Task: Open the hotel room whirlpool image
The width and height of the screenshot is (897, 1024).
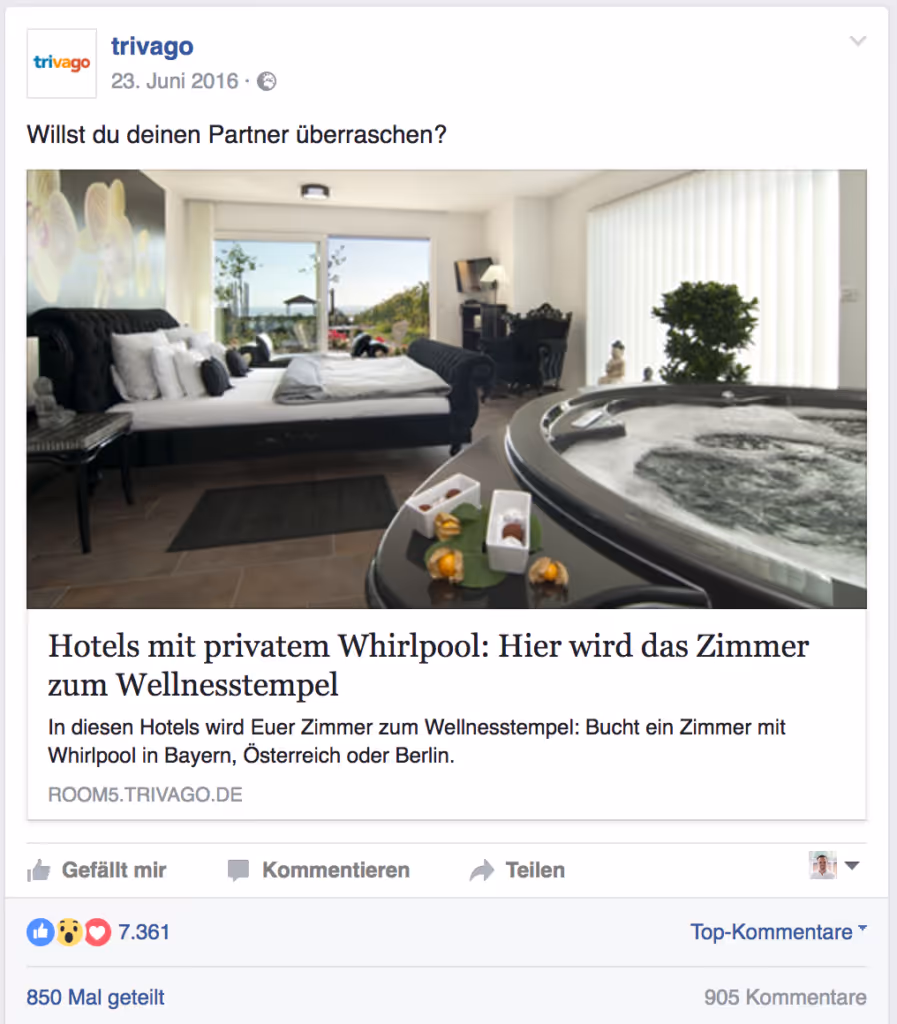Action: click(x=447, y=389)
